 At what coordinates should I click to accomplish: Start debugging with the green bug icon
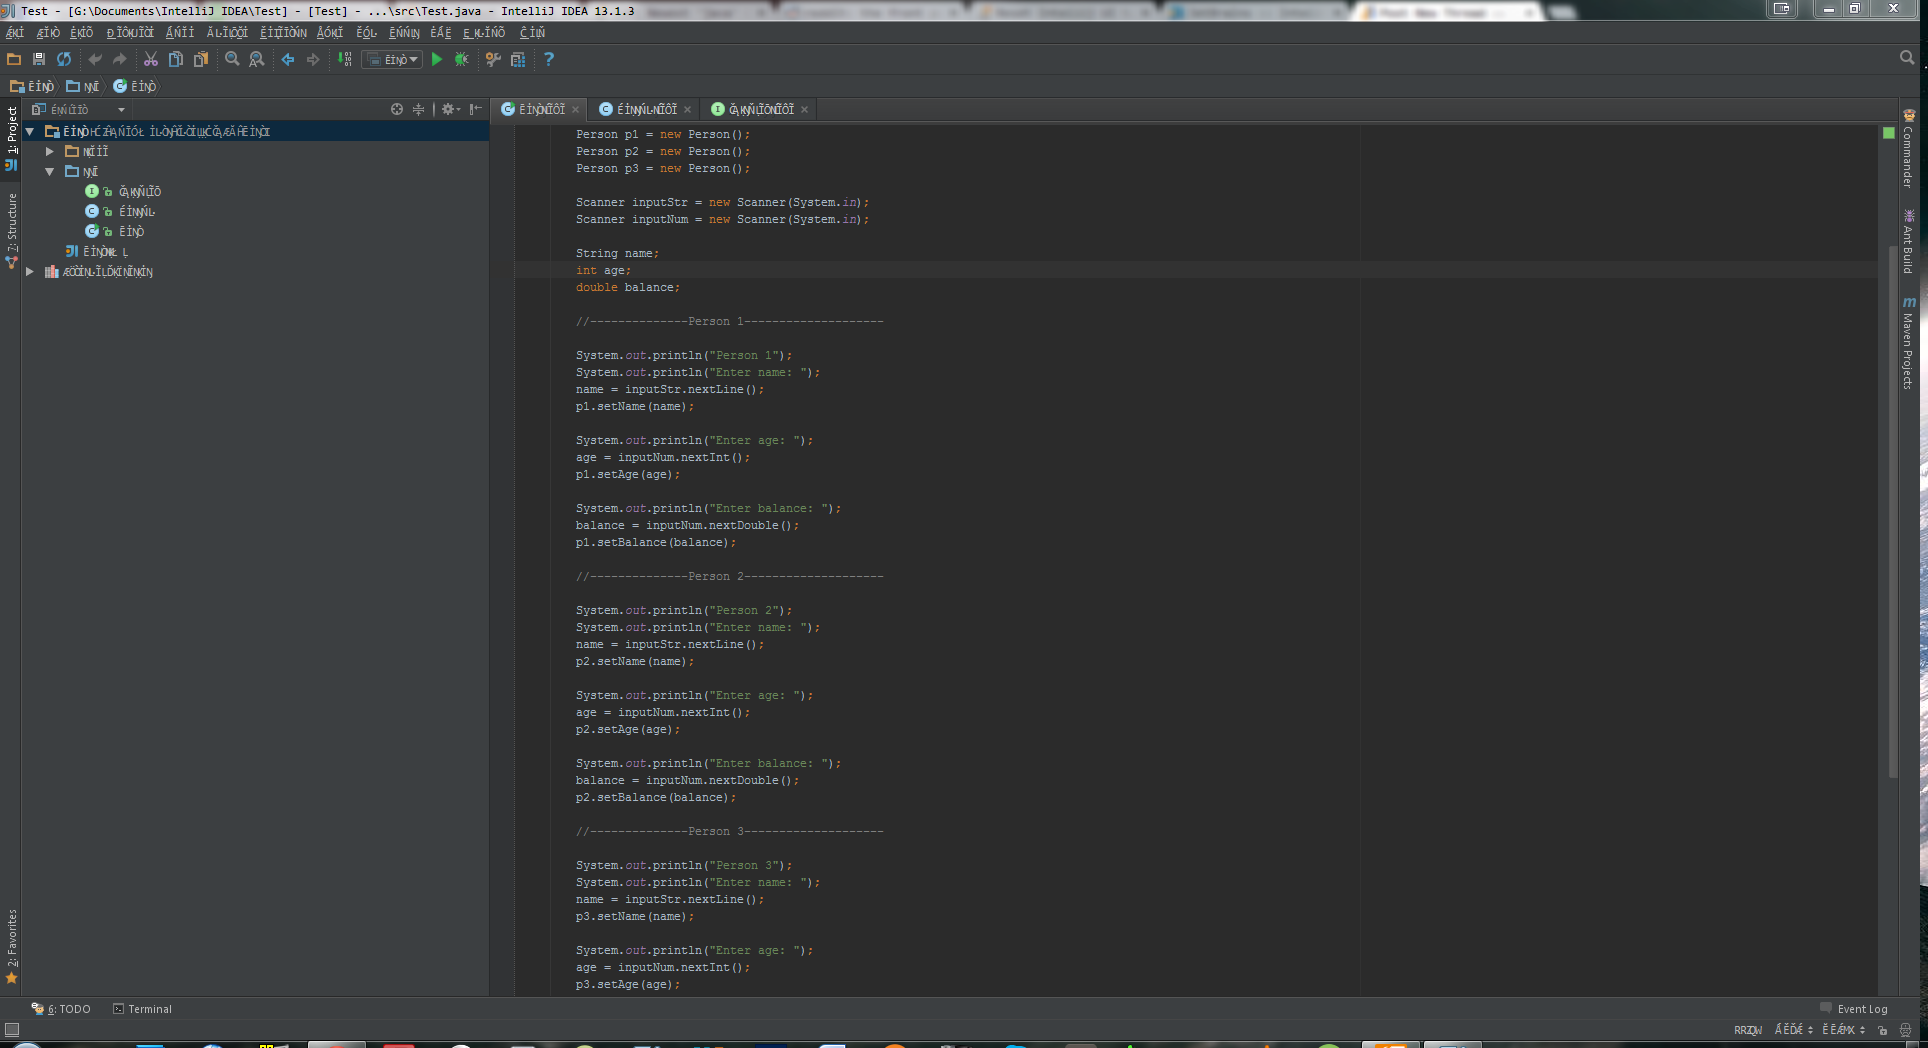pos(462,60)
